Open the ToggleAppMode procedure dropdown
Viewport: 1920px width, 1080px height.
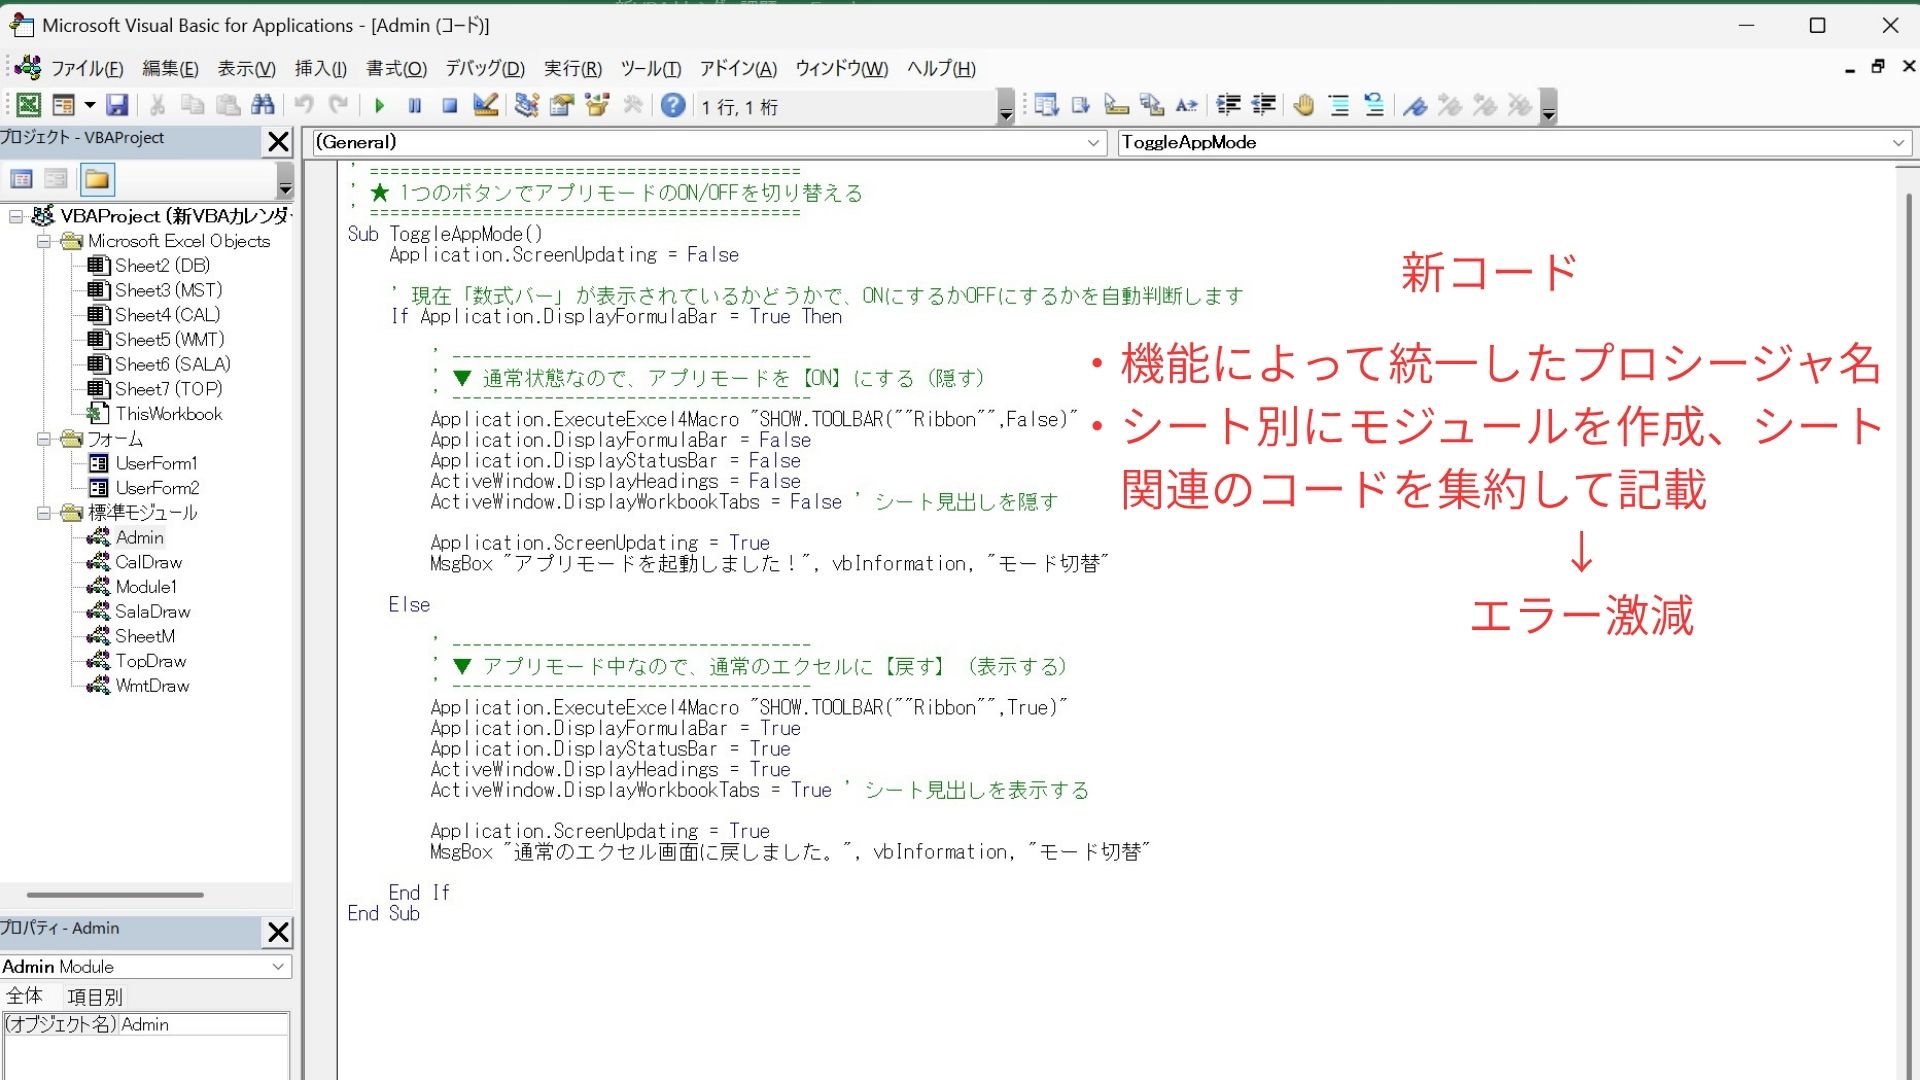coord(1897,143)
